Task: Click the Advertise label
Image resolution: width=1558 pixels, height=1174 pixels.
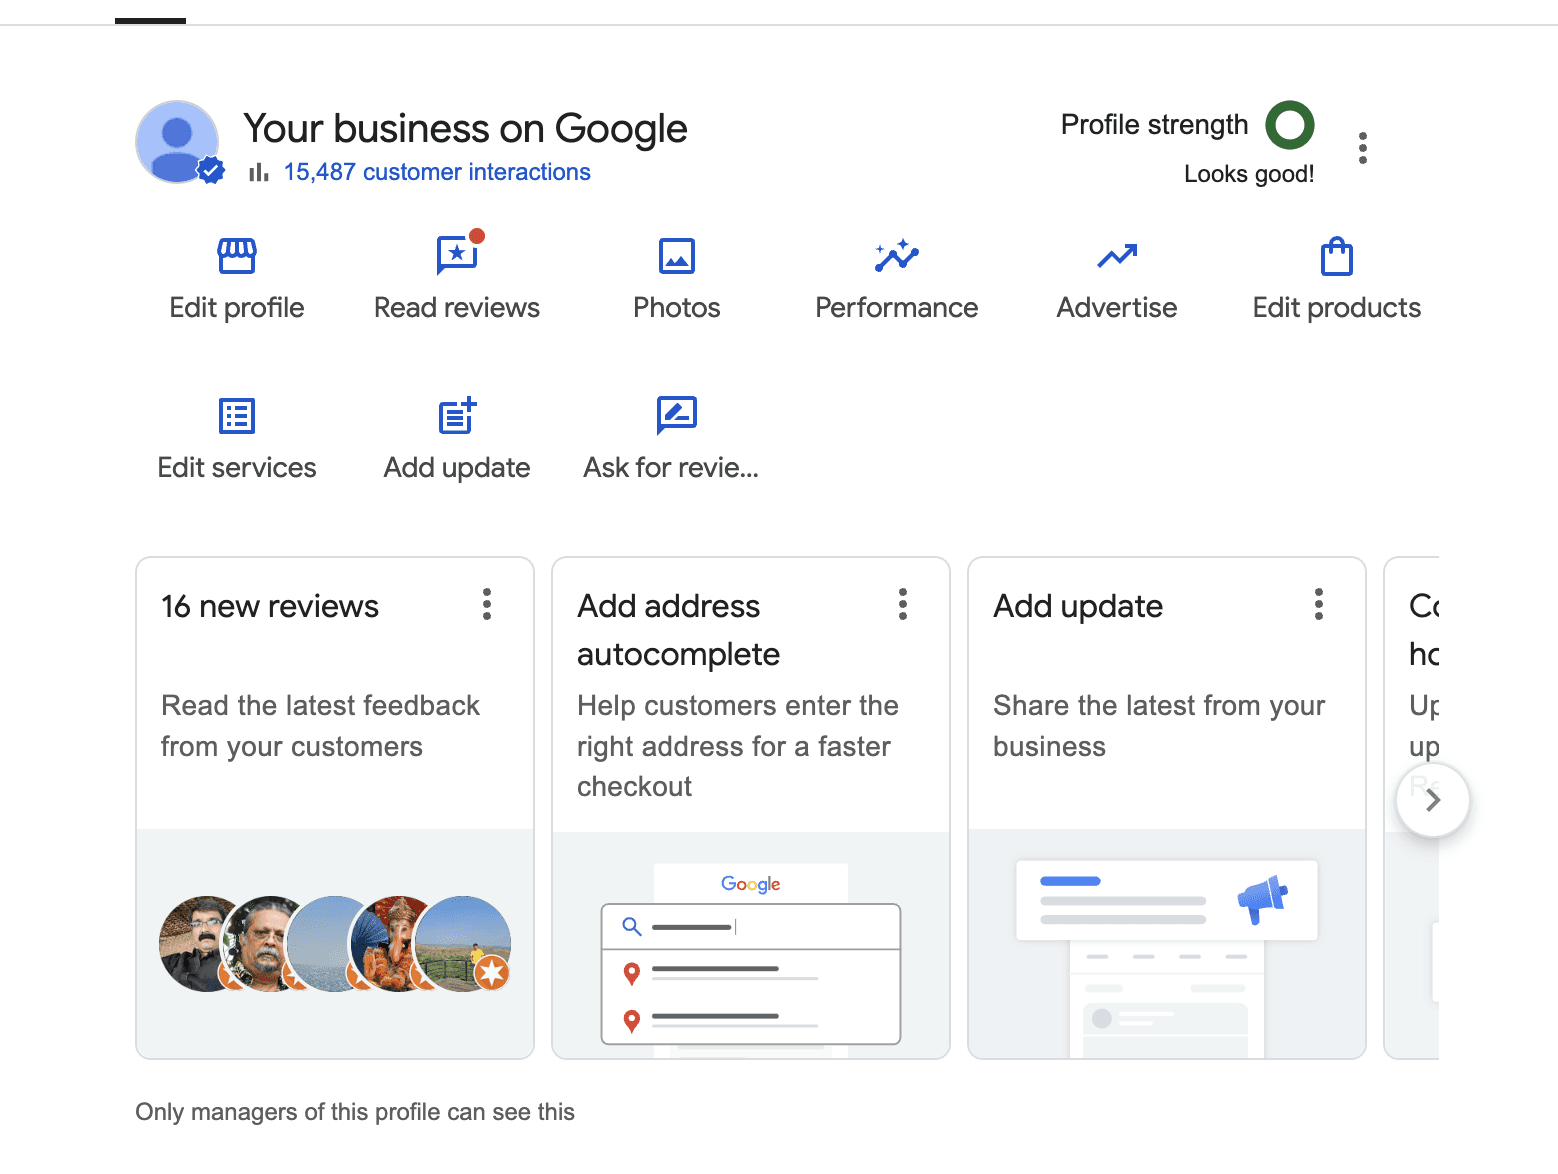Action: pos(1117,308)
